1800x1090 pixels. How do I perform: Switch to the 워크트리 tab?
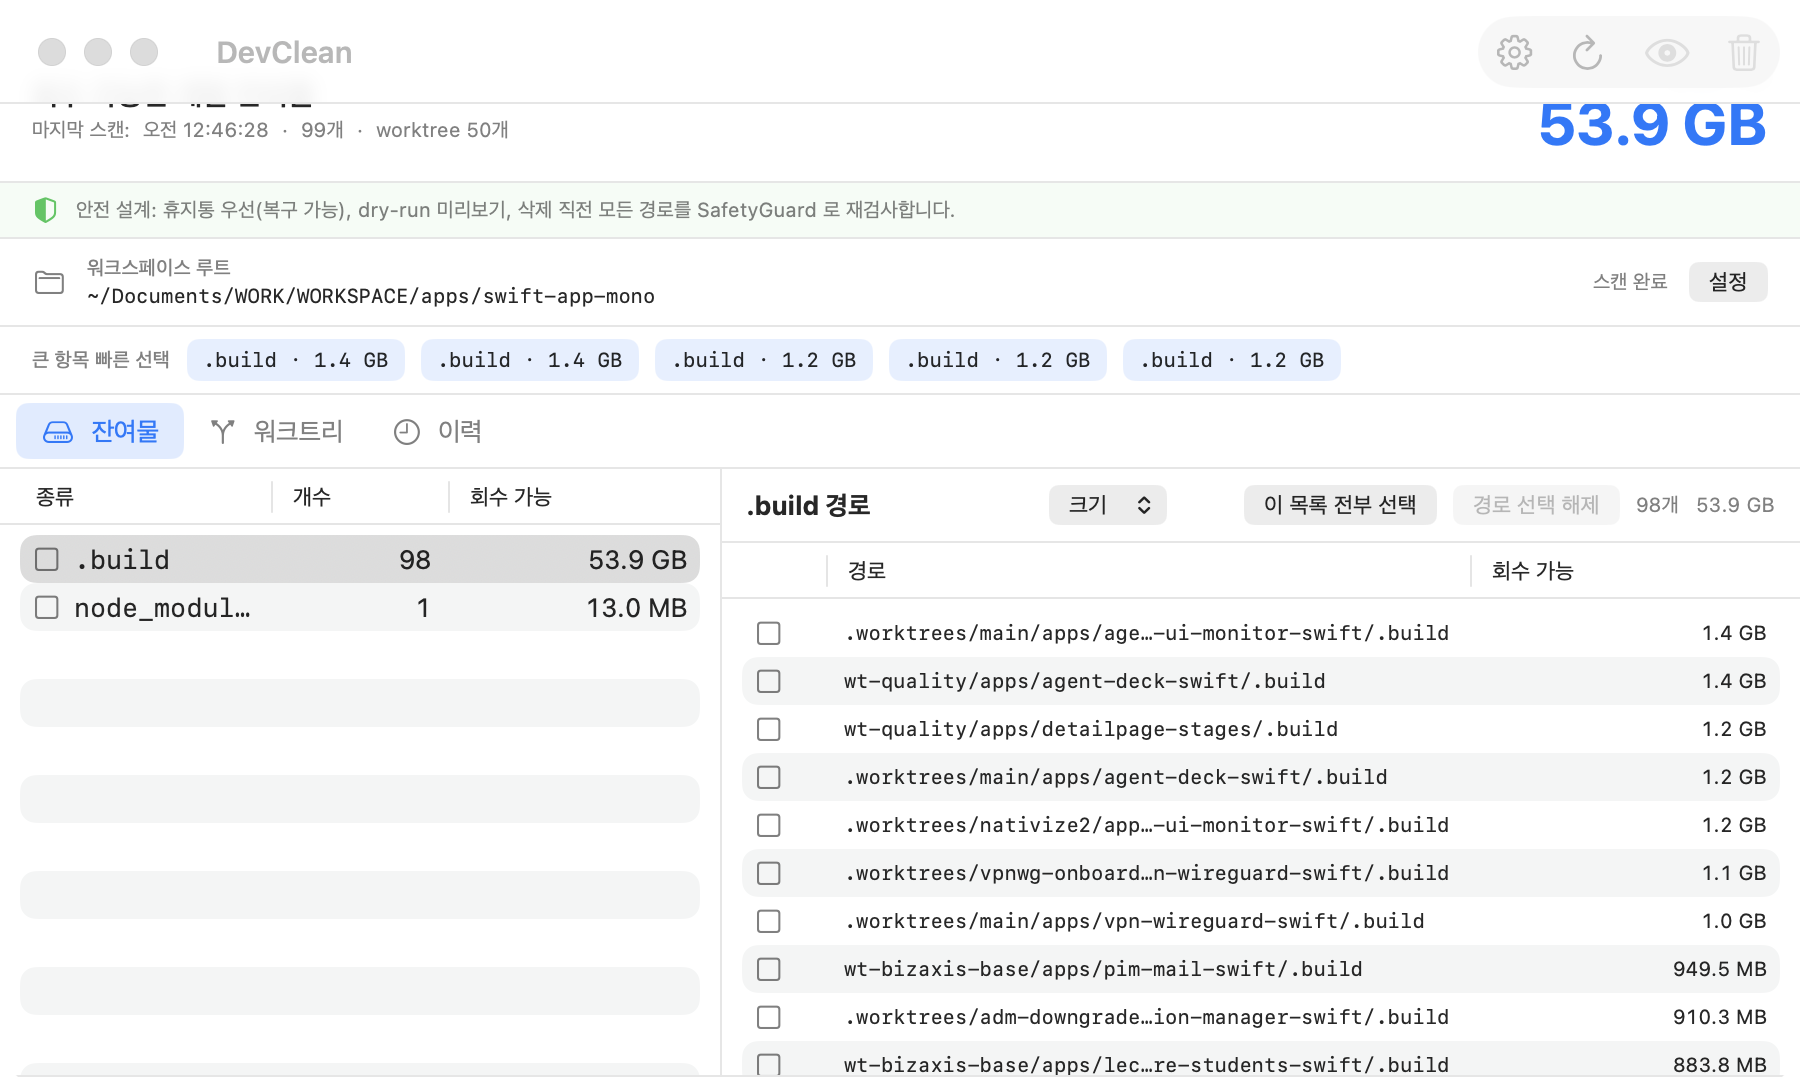point(277,431)
